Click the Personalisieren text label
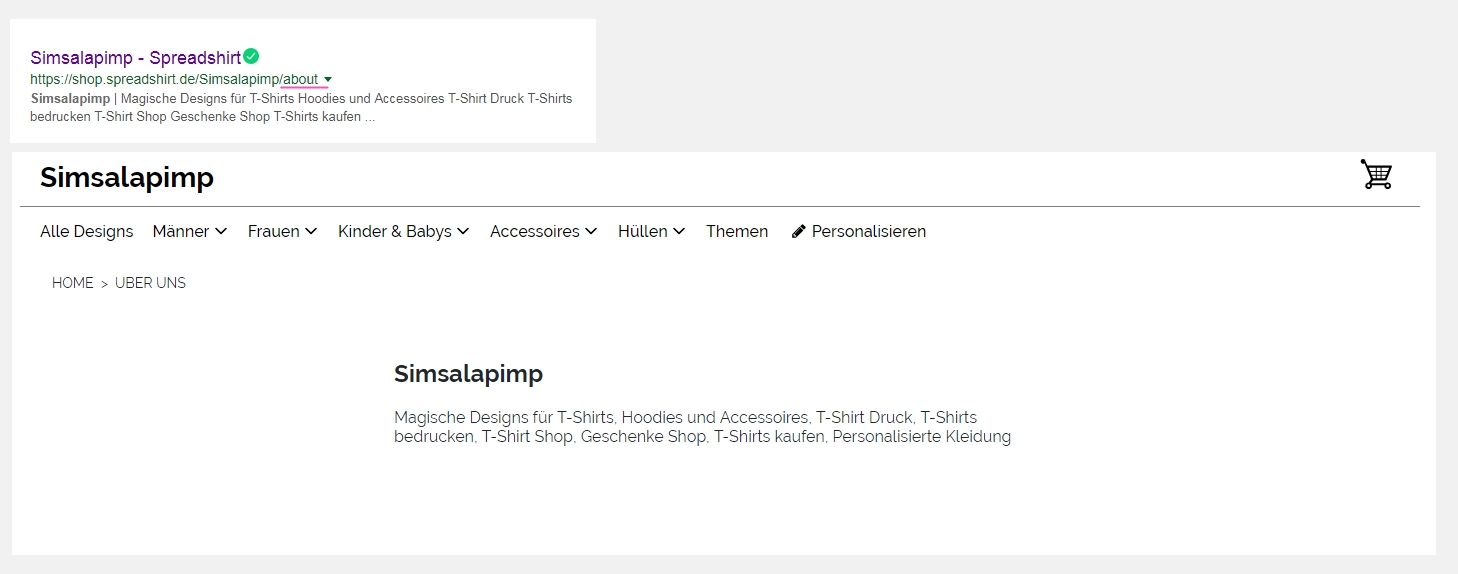This screenshot has width=1458, height=574. [x=868, y=232]
